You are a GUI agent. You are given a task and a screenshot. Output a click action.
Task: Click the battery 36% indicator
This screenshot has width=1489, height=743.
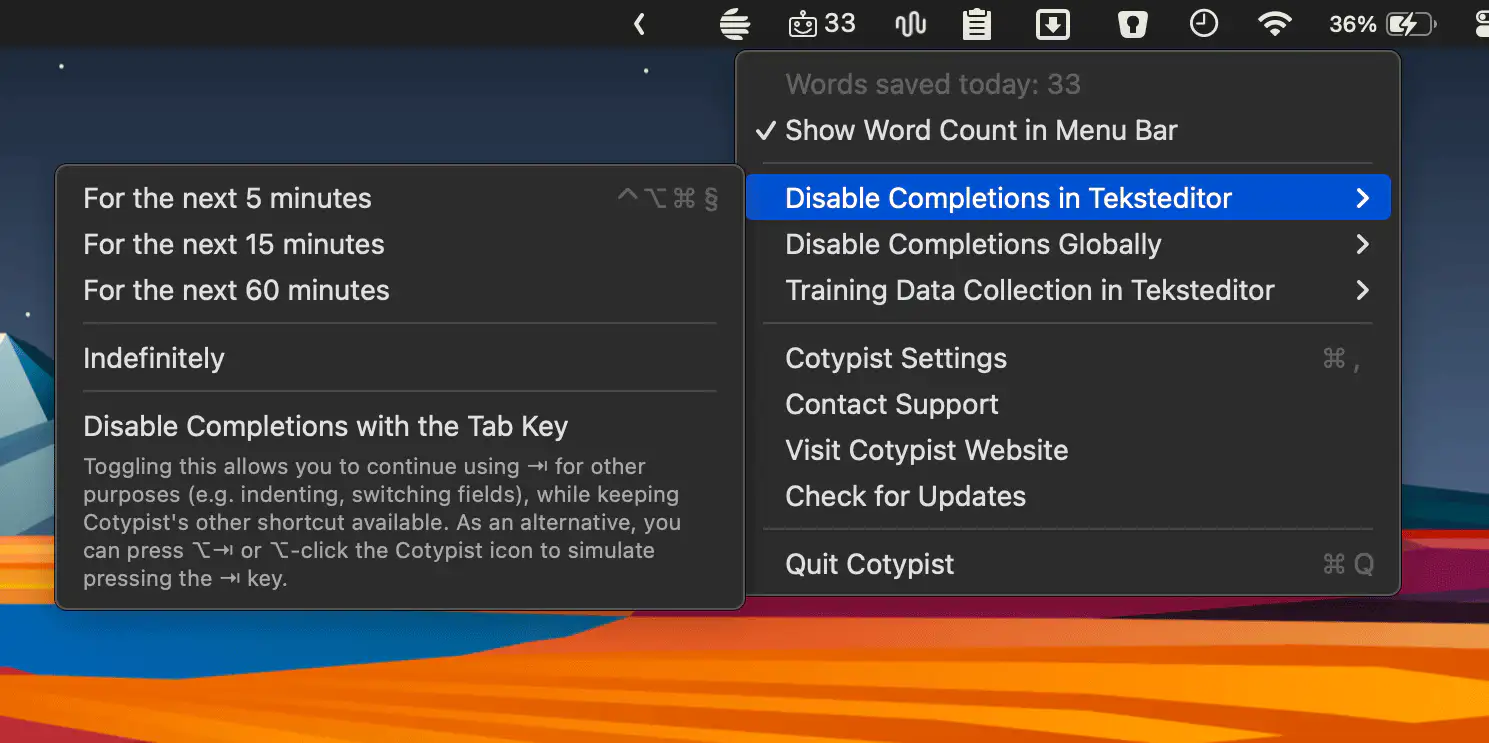[x=1382, y=24]
